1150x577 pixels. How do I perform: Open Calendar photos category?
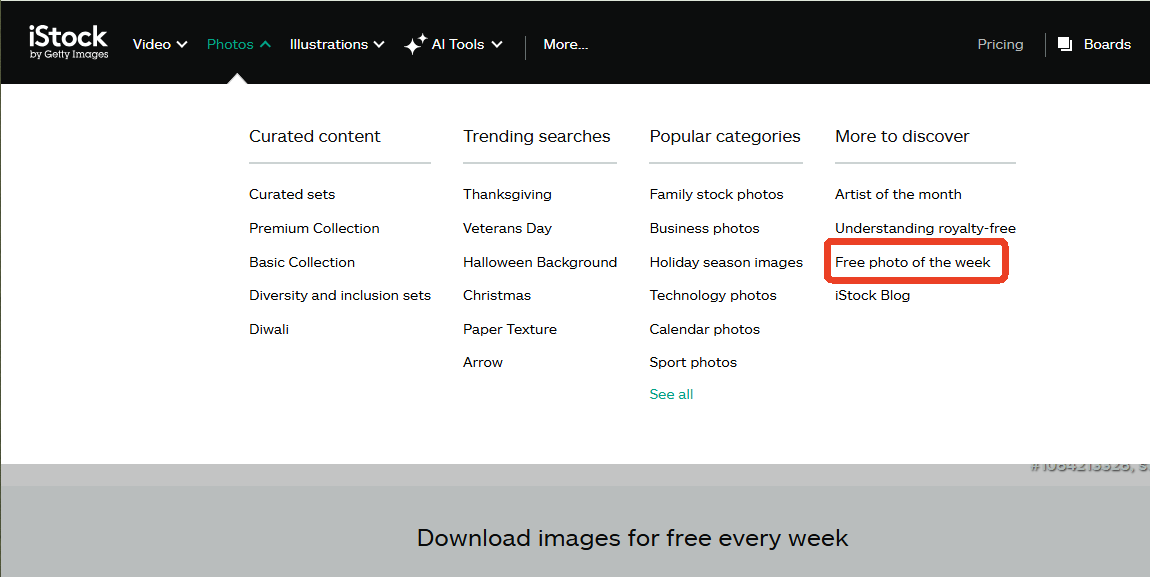point(705,329)
